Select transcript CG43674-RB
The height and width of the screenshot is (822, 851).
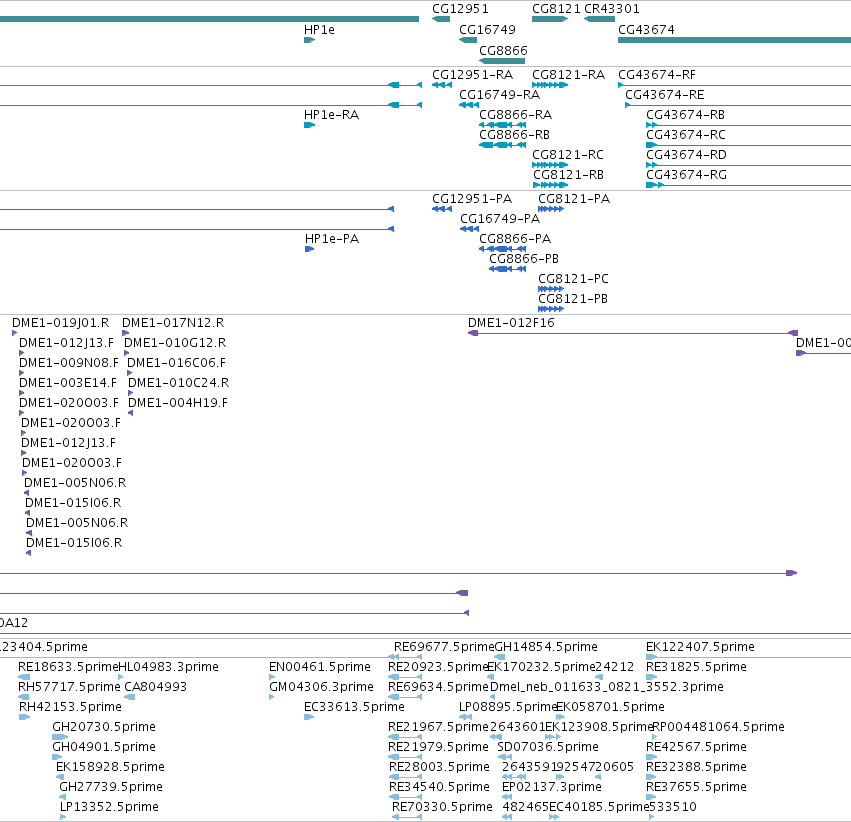[685, 115]
